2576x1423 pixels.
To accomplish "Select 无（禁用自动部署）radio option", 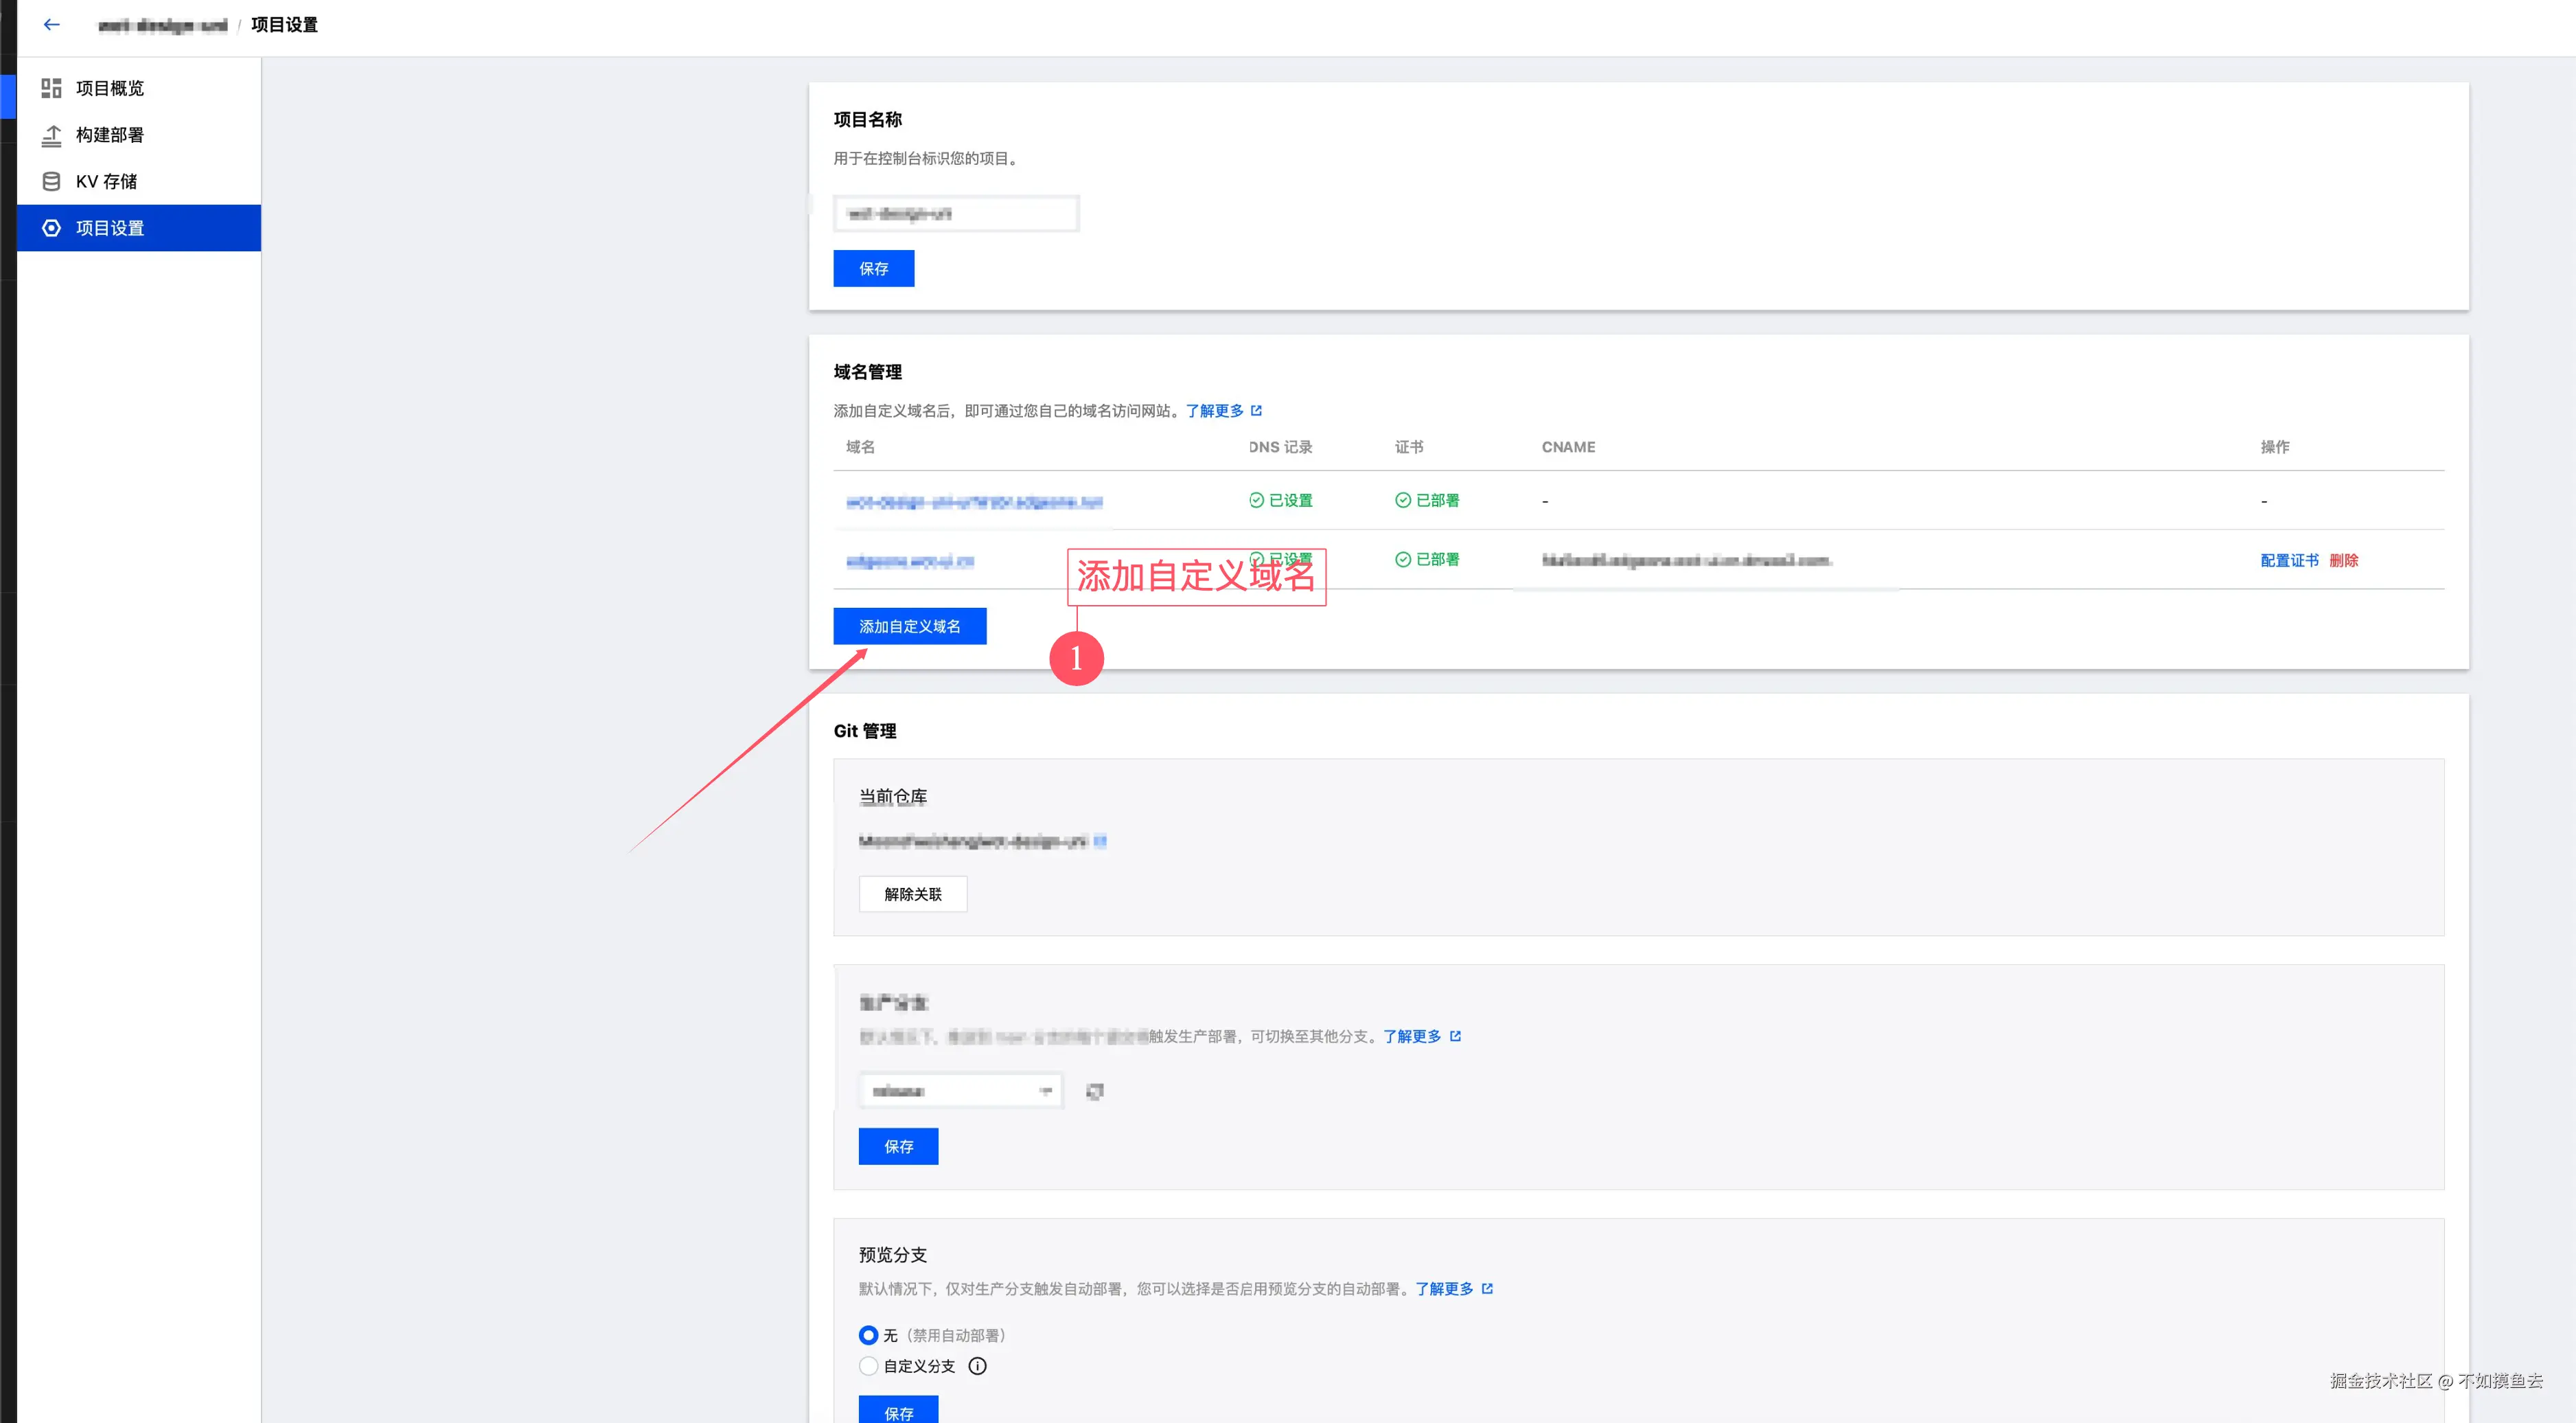I will (x=868, y=1335).
